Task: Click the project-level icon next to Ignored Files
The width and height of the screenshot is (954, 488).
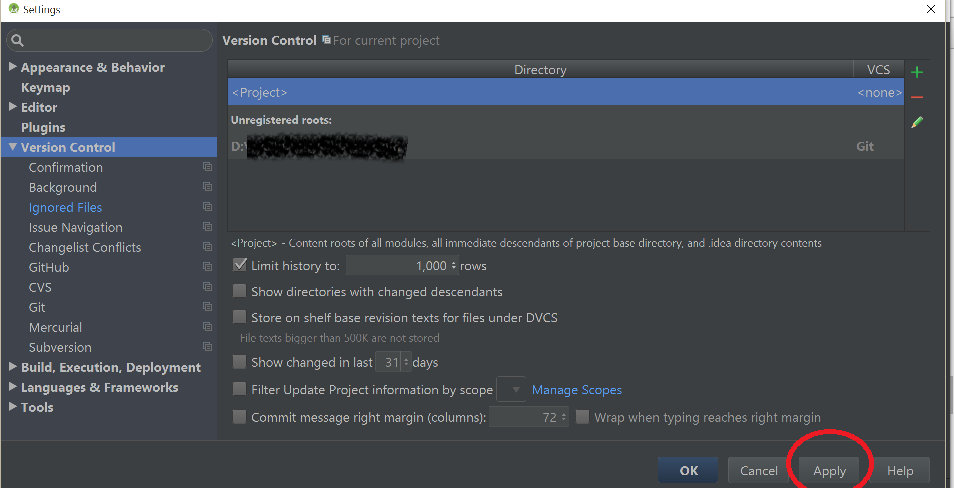Action: [207, 207]
